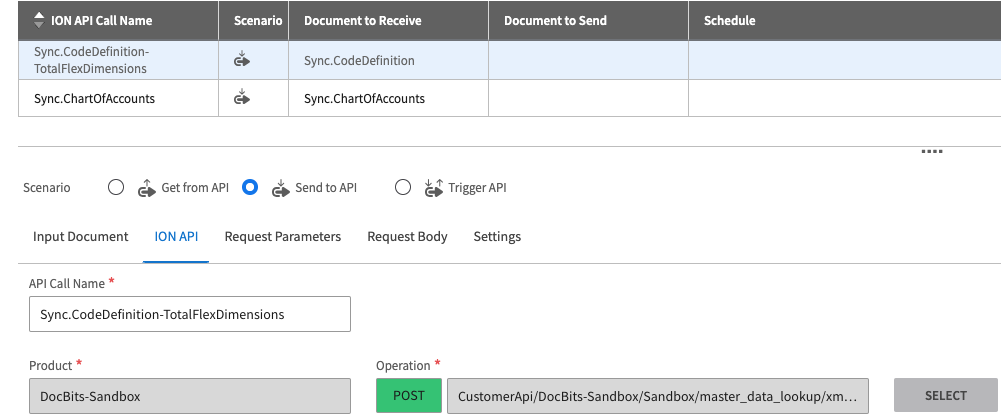Choose the Trigger API radio option
1001x417 pixels.
click(403, 187)
